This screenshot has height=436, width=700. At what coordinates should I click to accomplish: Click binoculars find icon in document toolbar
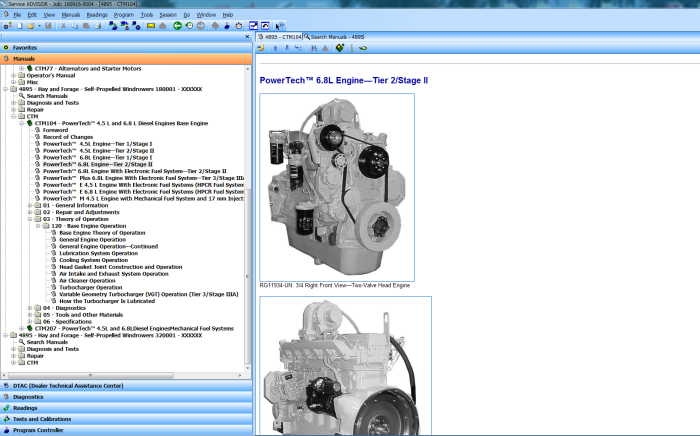[x=313, y=48]
